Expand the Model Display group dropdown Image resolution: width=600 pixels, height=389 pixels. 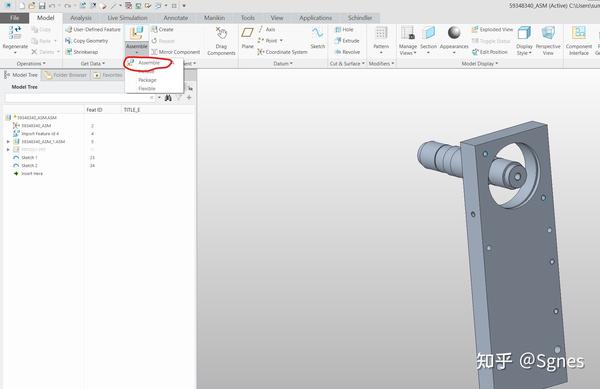[480, 63]
